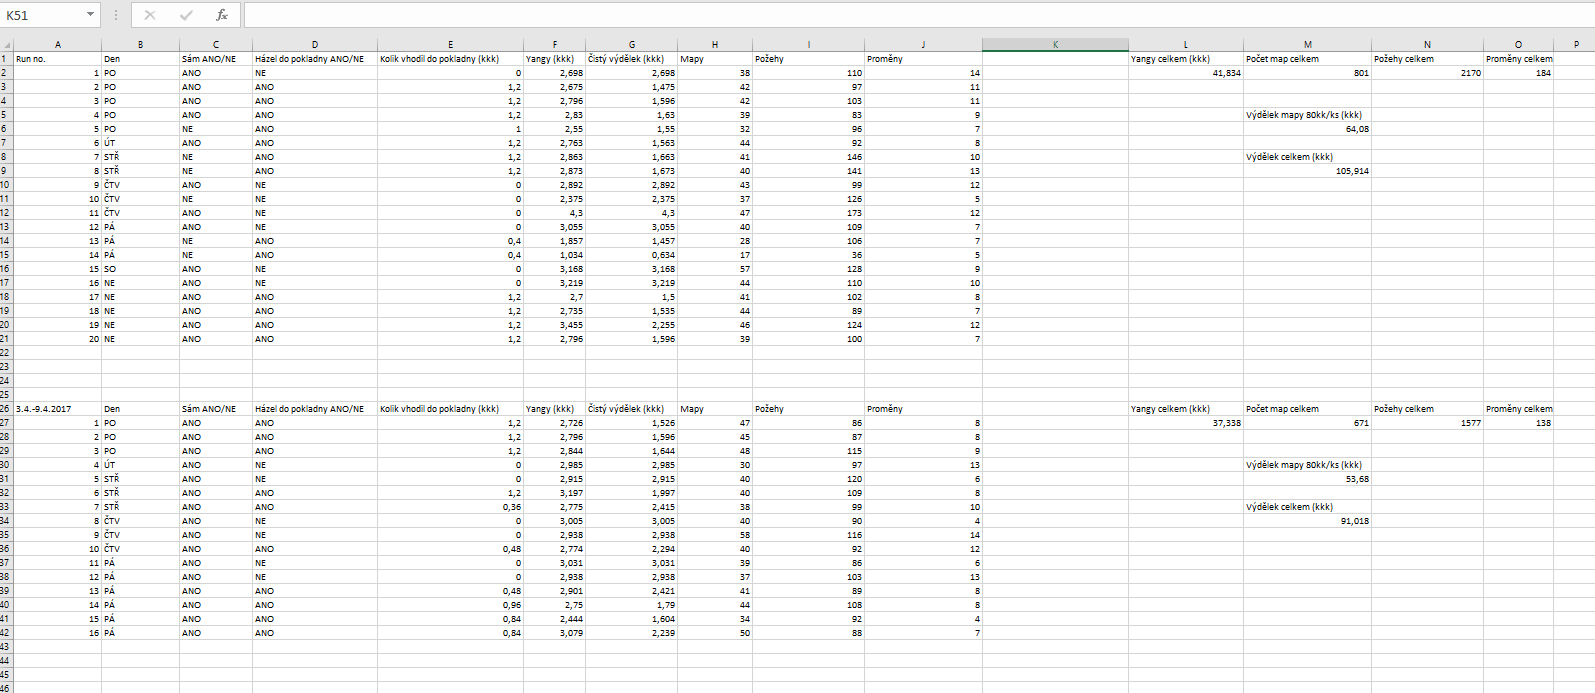
Task: Click the 'Run no.' cell in A1
Action: coord(57,59)
